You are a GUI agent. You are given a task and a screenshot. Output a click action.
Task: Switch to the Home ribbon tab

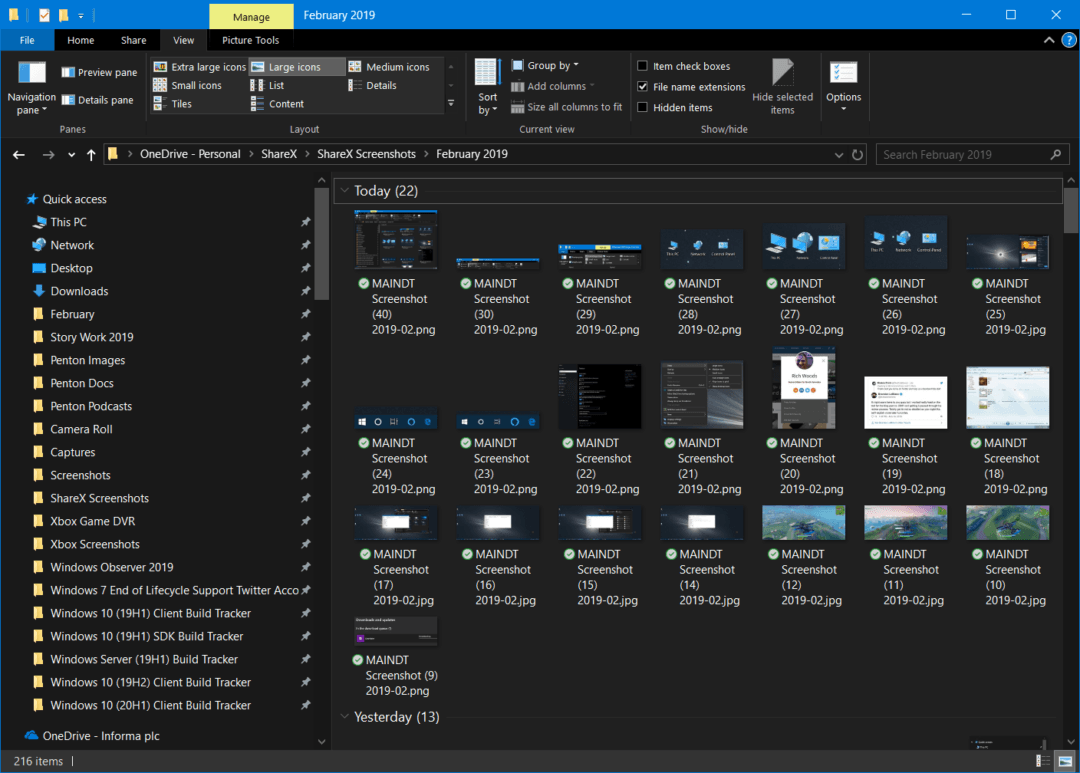point(80,40)
